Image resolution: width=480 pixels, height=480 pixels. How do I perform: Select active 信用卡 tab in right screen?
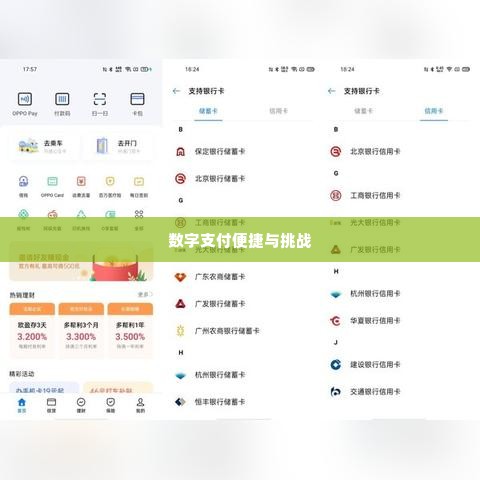434,111
